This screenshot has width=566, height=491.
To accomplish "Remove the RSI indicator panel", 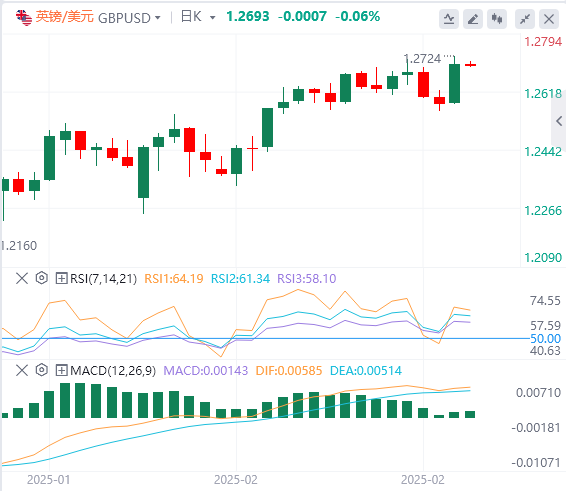I will tap(22, 278).
